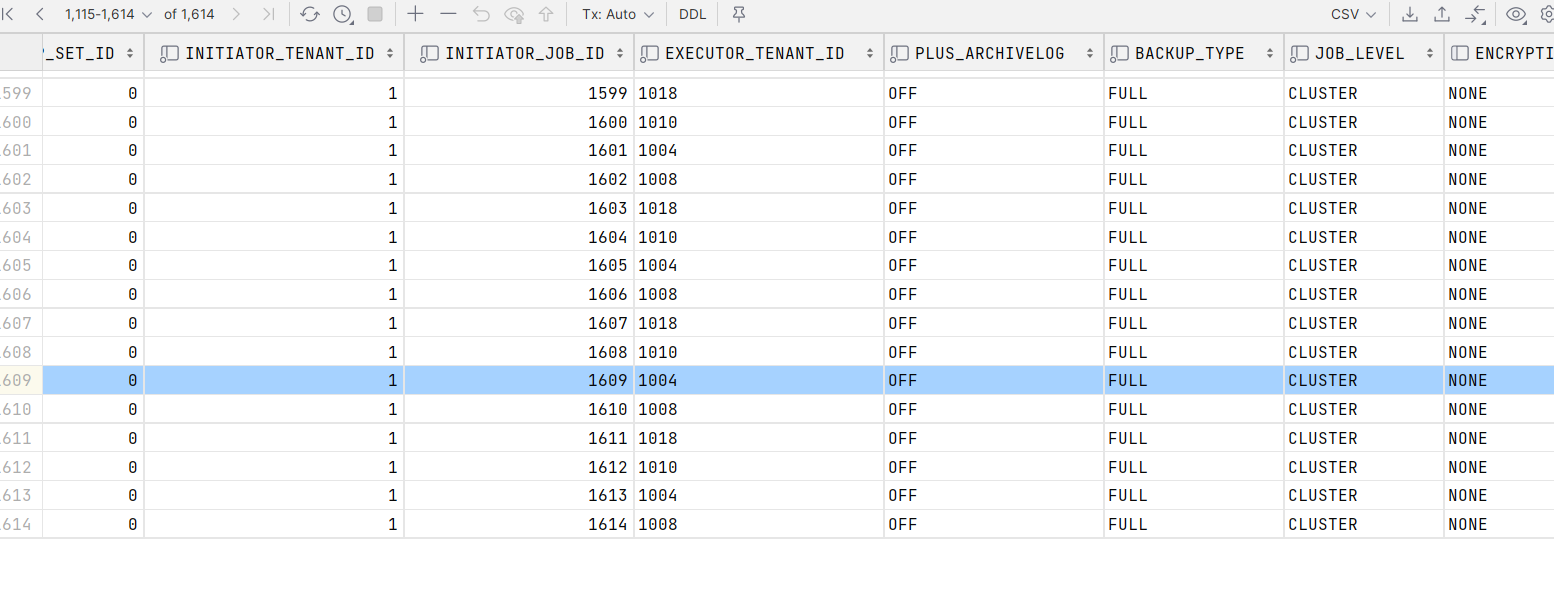This screenshot has width=1554, height=599.
Task: Click the Import Data upload icon
Action: [1442, 14]
